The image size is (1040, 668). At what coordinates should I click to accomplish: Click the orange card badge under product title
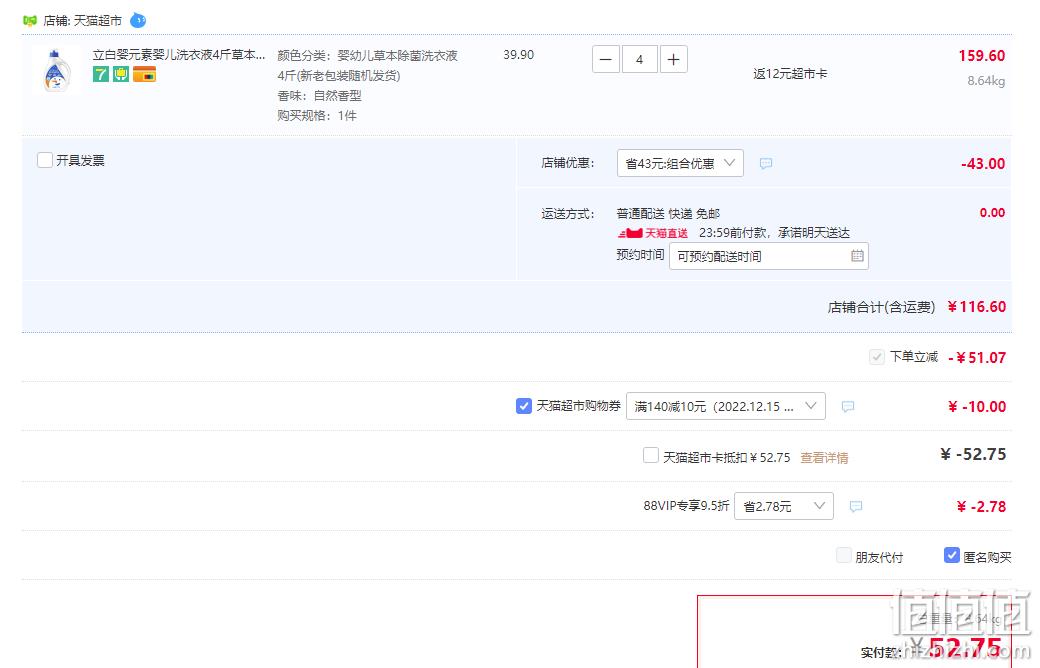pos(144,74)
